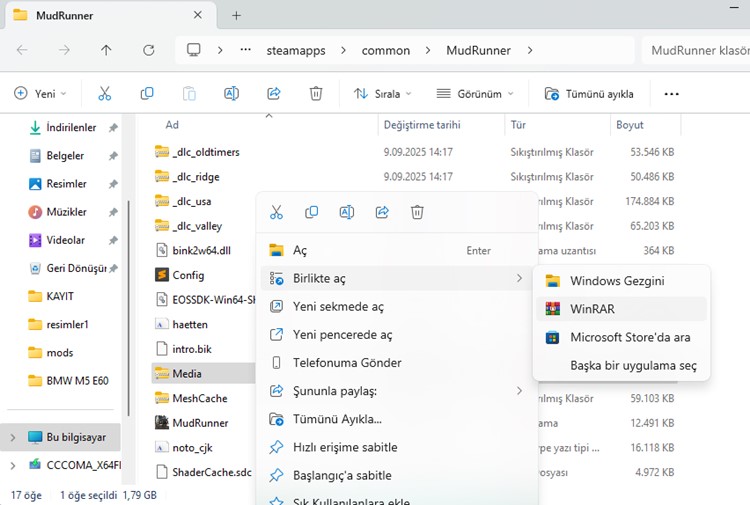Click the toolbar Share icon

tap(274, 93)
